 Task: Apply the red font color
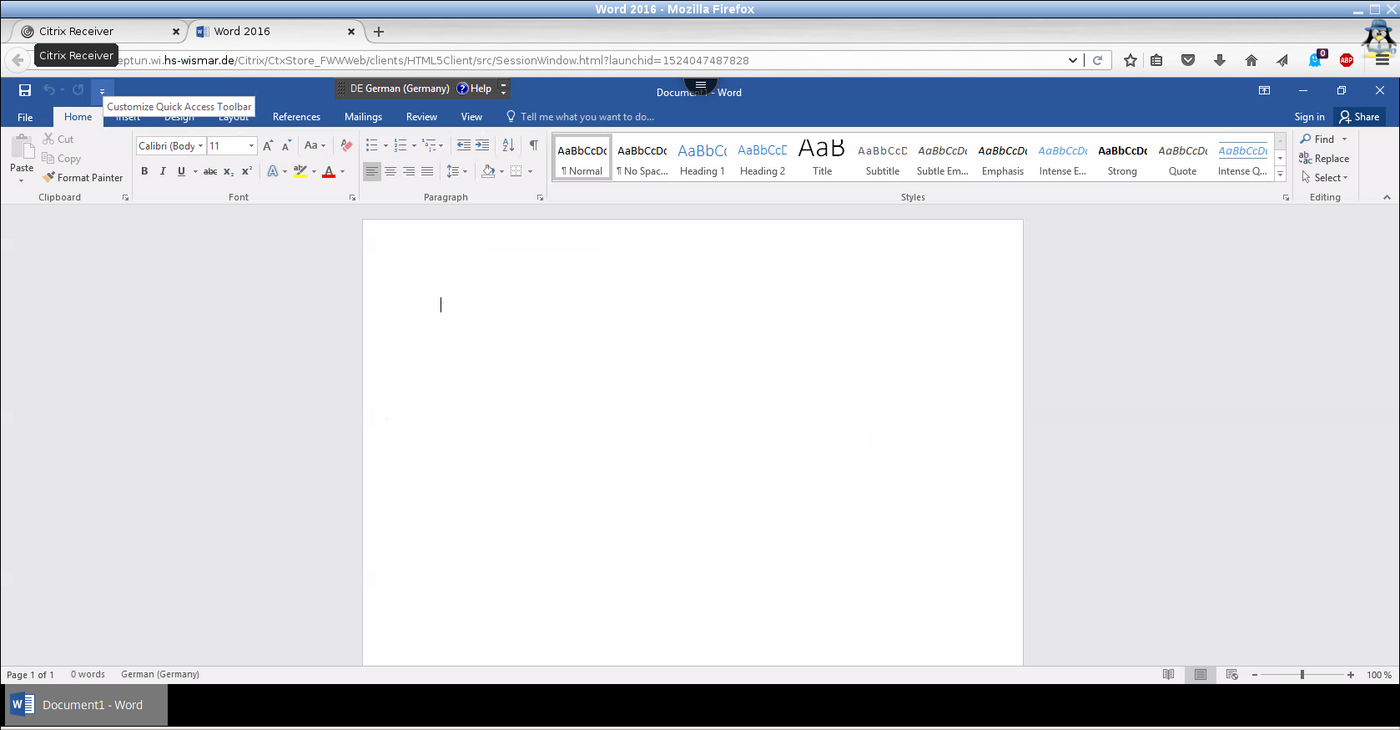click(329, 172)
